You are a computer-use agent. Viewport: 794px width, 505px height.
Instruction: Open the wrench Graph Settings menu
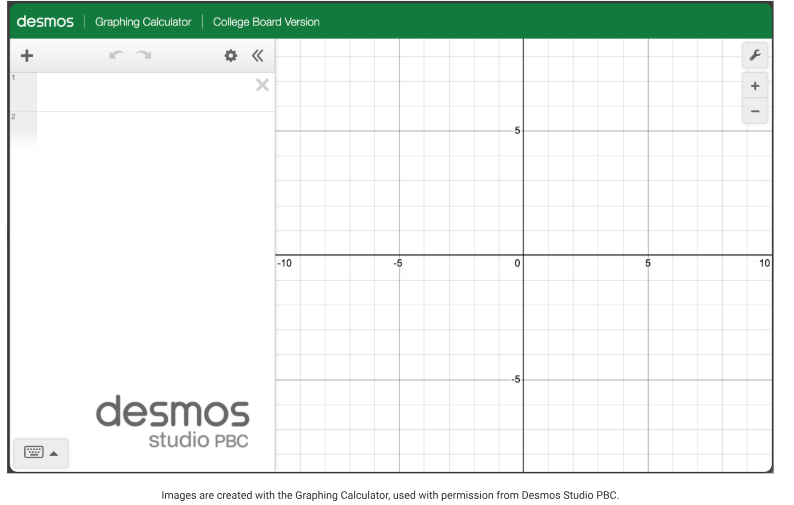(x=755, y=55)
